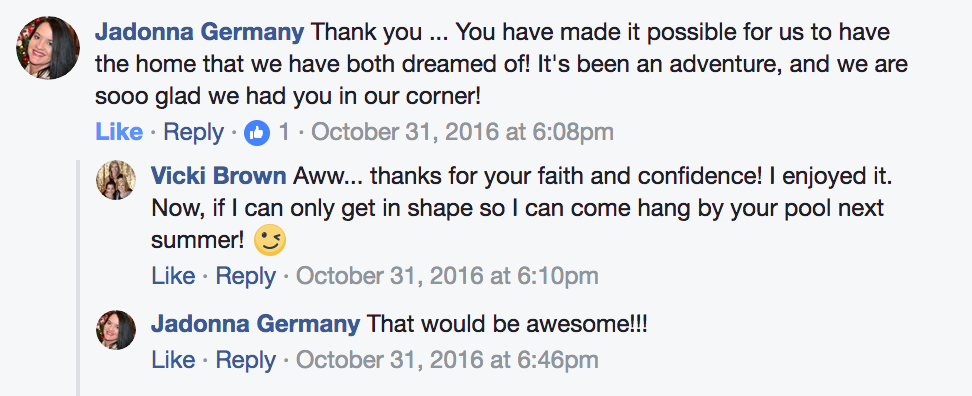This screenshot has width=972, height=396.
Task: Open the Vicki Brown name link
Action: [x=219, y=176]
